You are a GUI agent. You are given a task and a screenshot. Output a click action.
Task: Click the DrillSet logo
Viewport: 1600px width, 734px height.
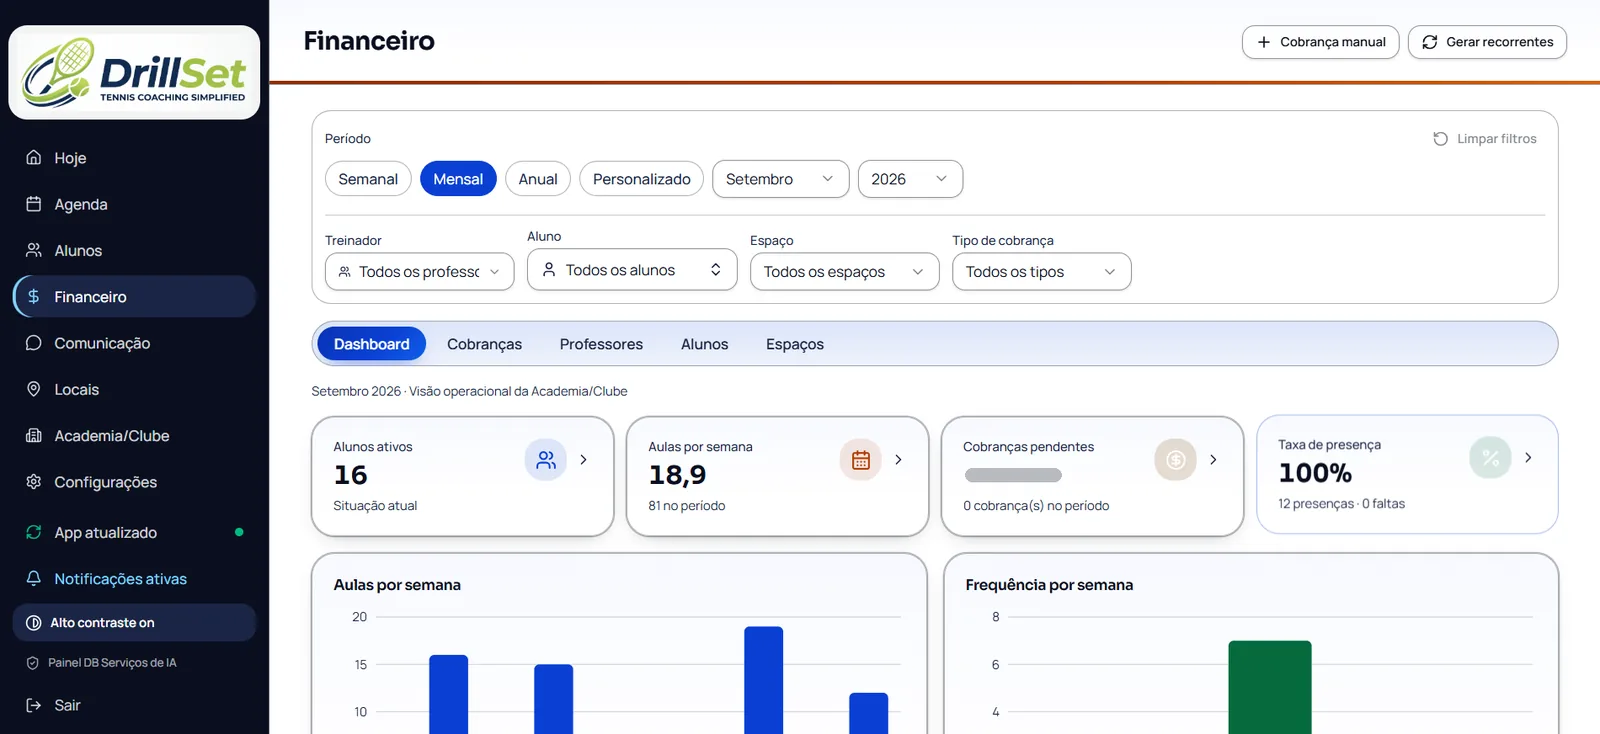point(134,72)
